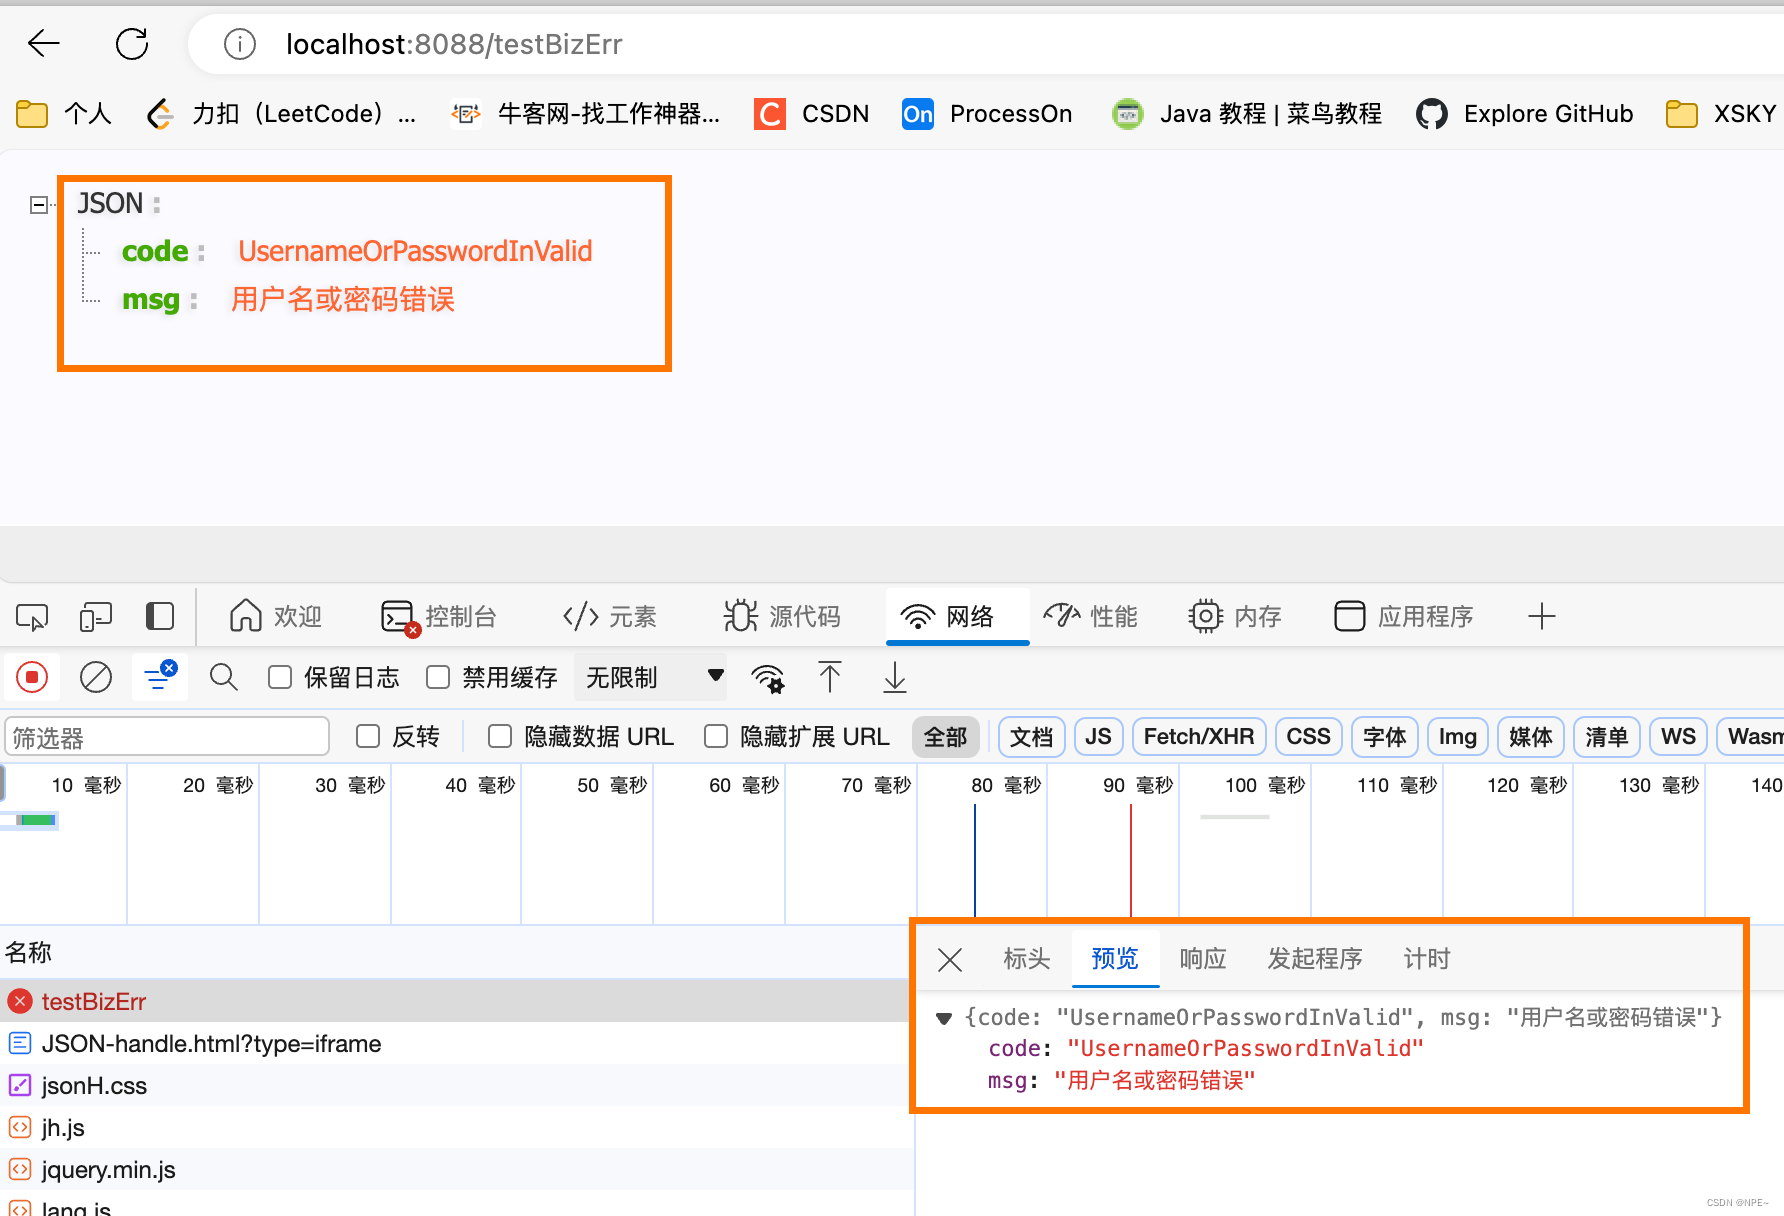This screenshot has height=1216, width=1784.
Task: Select the 全部 filter
Action: (945, 737)
